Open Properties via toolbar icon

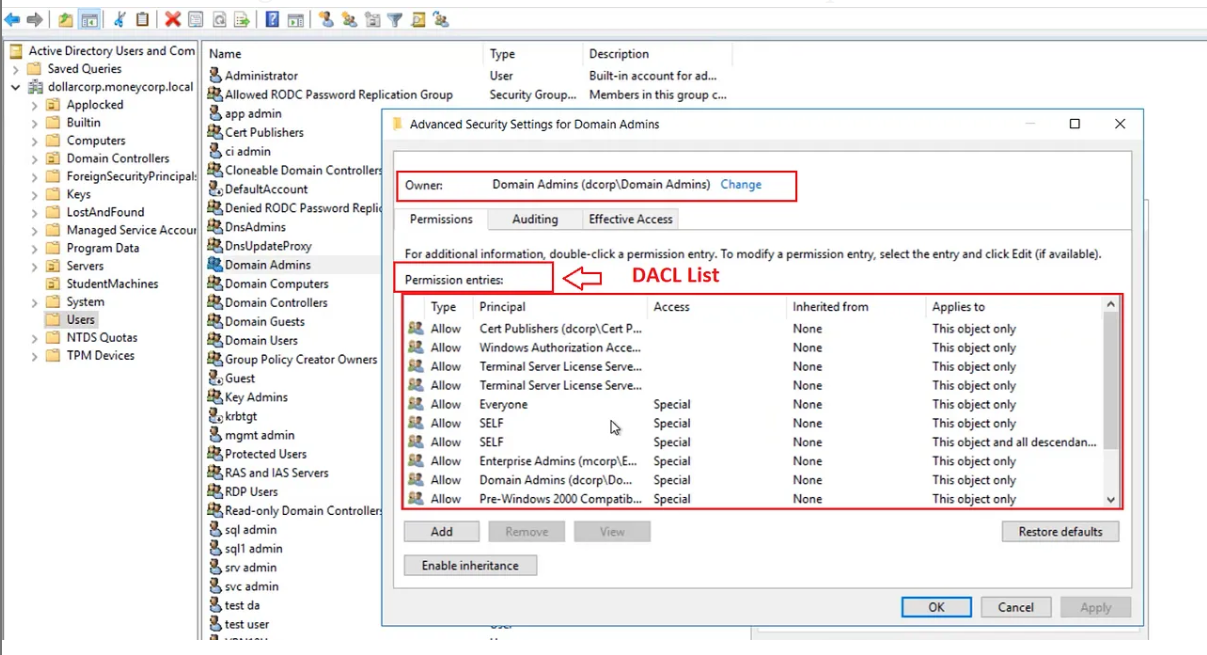click(x=195, y=19)
